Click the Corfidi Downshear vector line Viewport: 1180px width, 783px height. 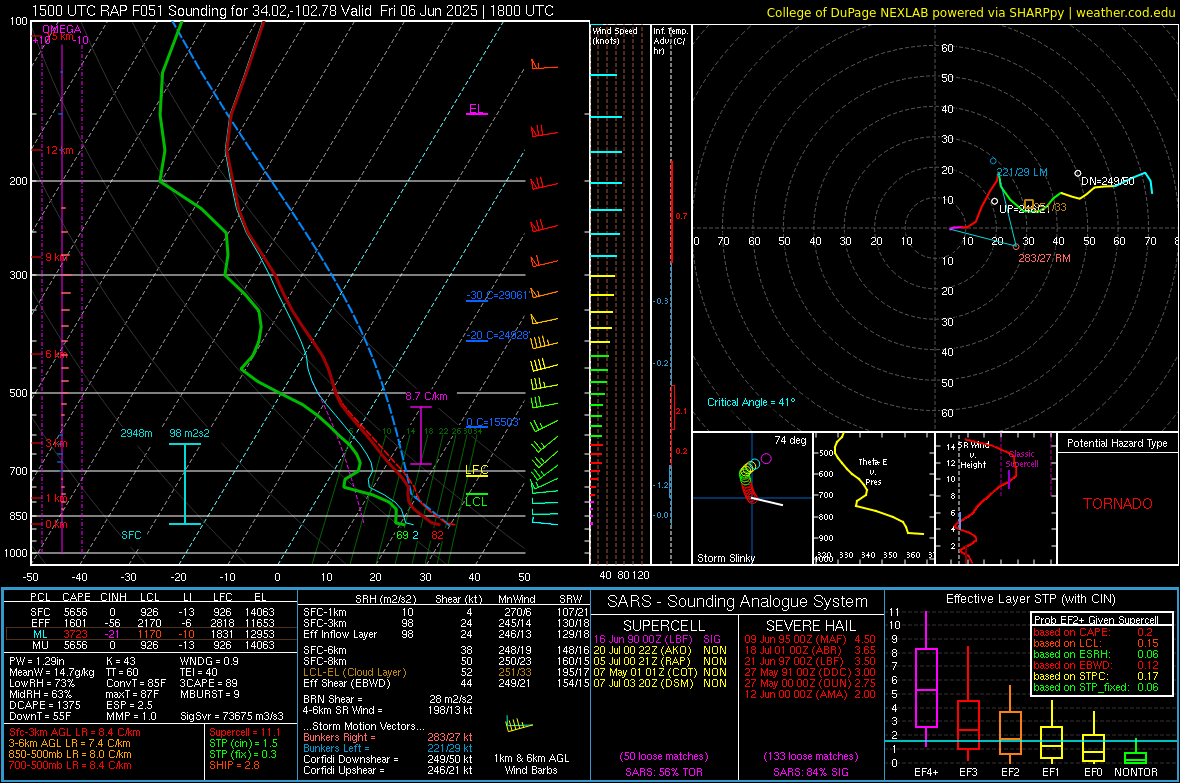[388, 759]
